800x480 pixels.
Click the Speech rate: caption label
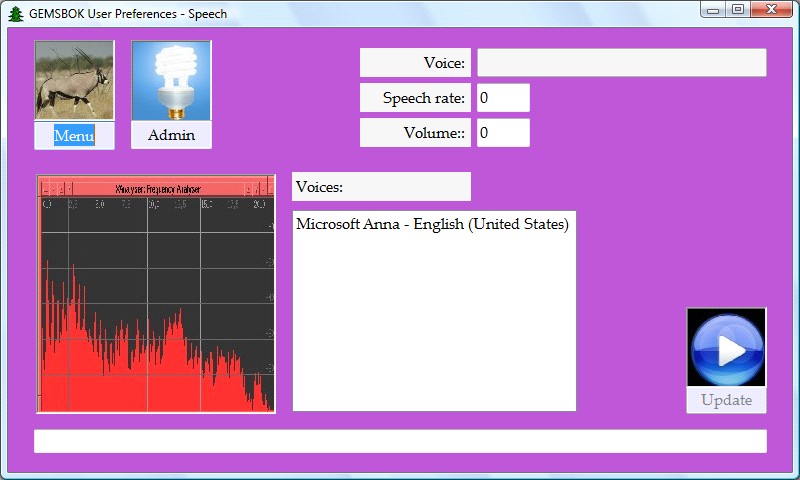(415, 98)
